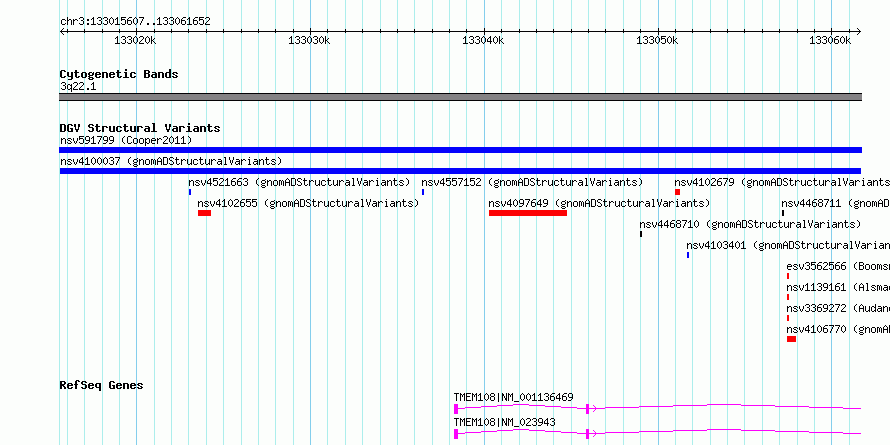Click the nsv591799 (Cooper2011) variant label
Viewport: 890px width, 445px height.
coord(126,140)
